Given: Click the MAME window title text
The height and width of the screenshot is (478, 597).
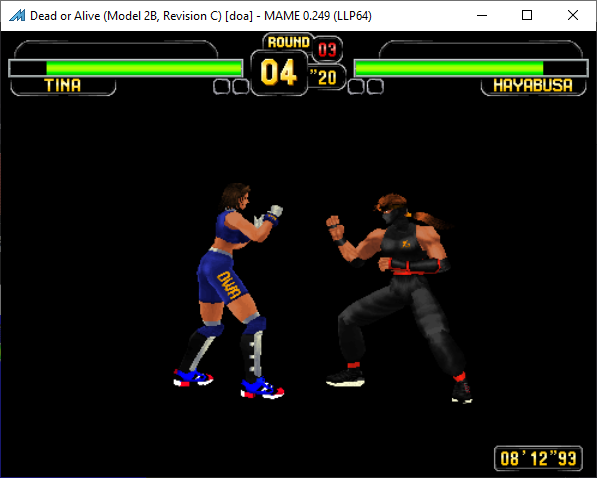Looking at the screenshot, I should pos(201,16).
